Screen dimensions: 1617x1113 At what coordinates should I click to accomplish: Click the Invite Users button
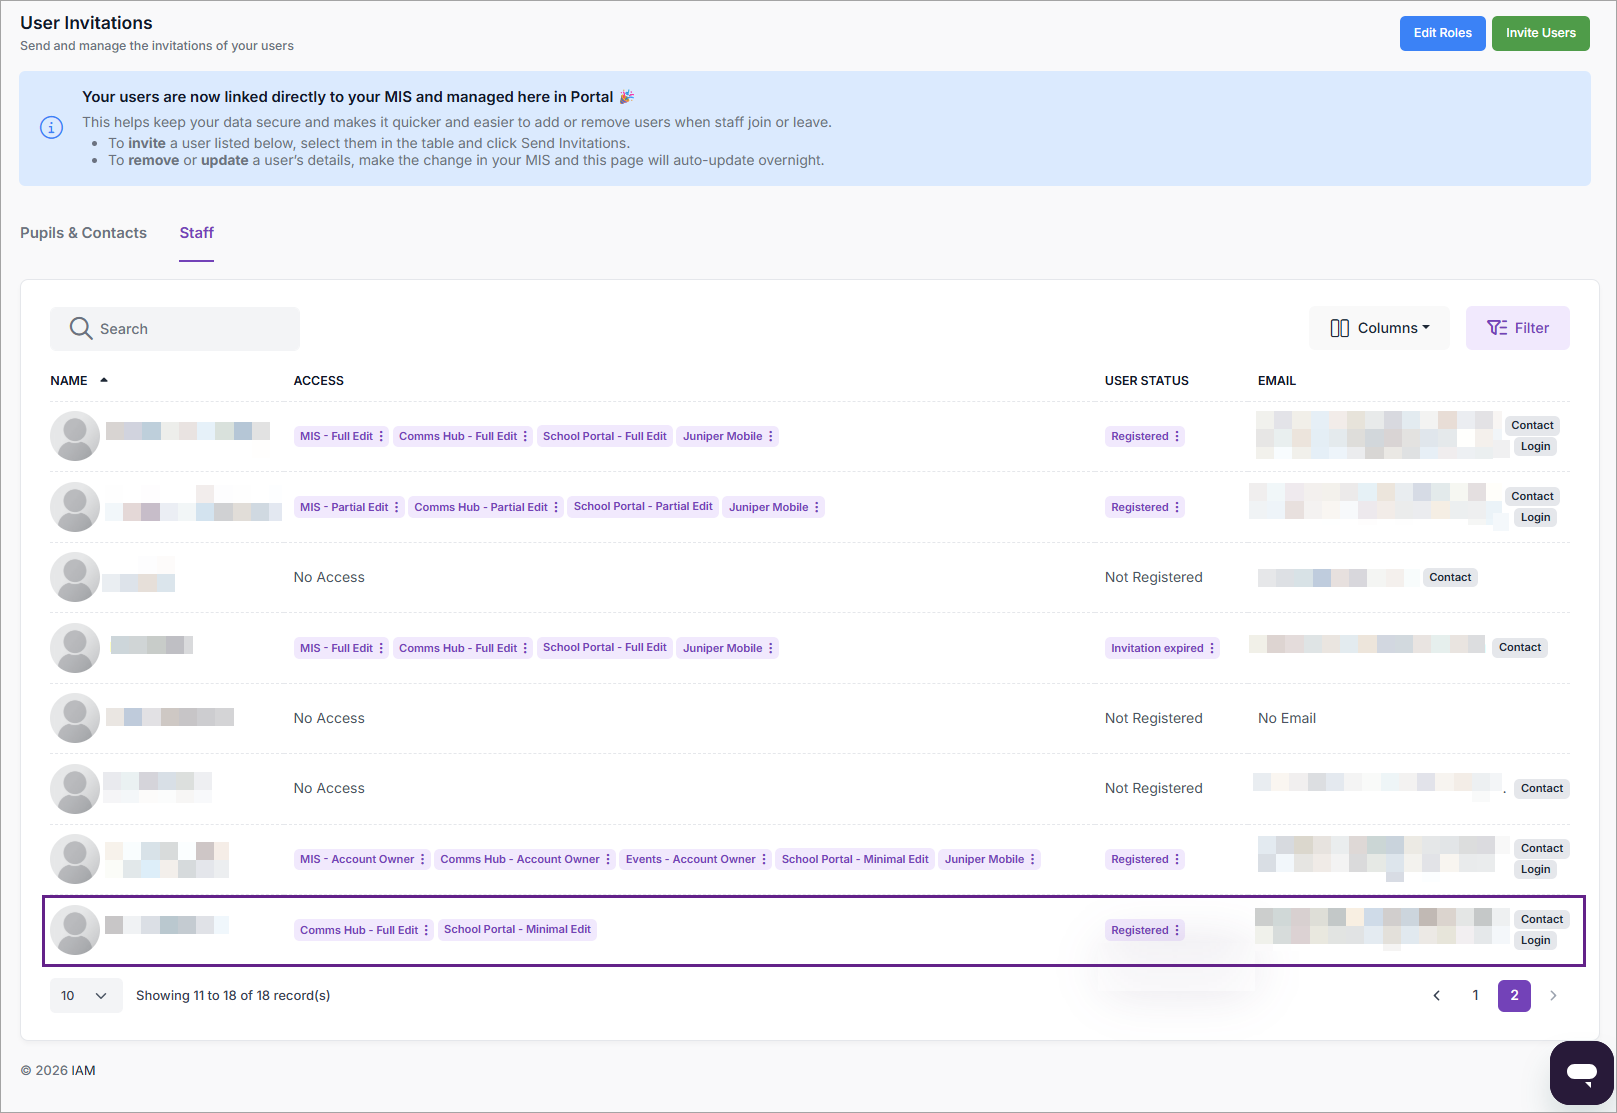tap(1540, 33)
